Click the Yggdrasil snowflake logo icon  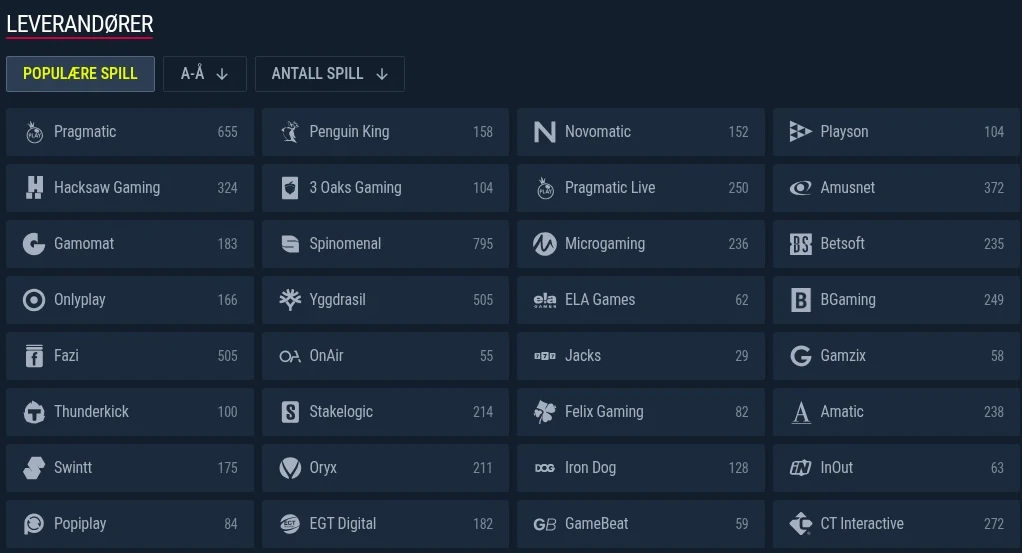point(289,300)
